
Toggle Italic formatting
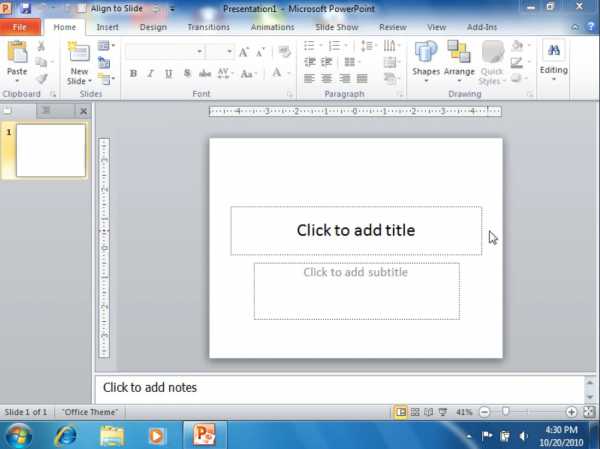(x=151, y=73)
